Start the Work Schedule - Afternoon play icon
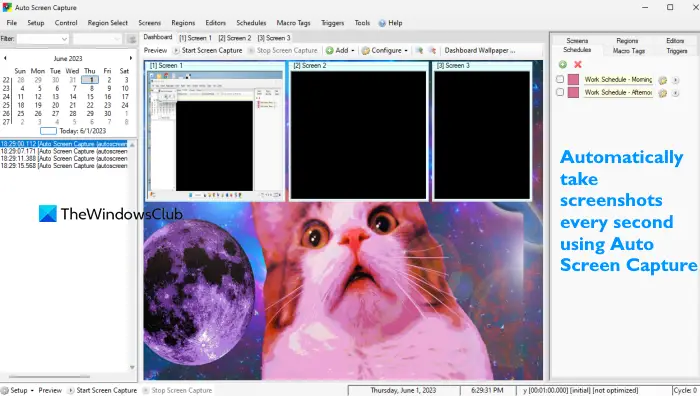Image resolution: width=700 pixels, height=396 pixels. (675, 93)
